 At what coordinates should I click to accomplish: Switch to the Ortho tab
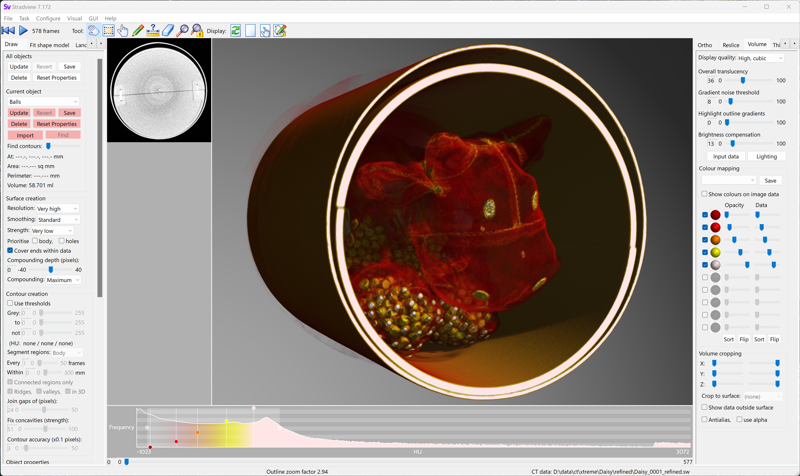705,45
